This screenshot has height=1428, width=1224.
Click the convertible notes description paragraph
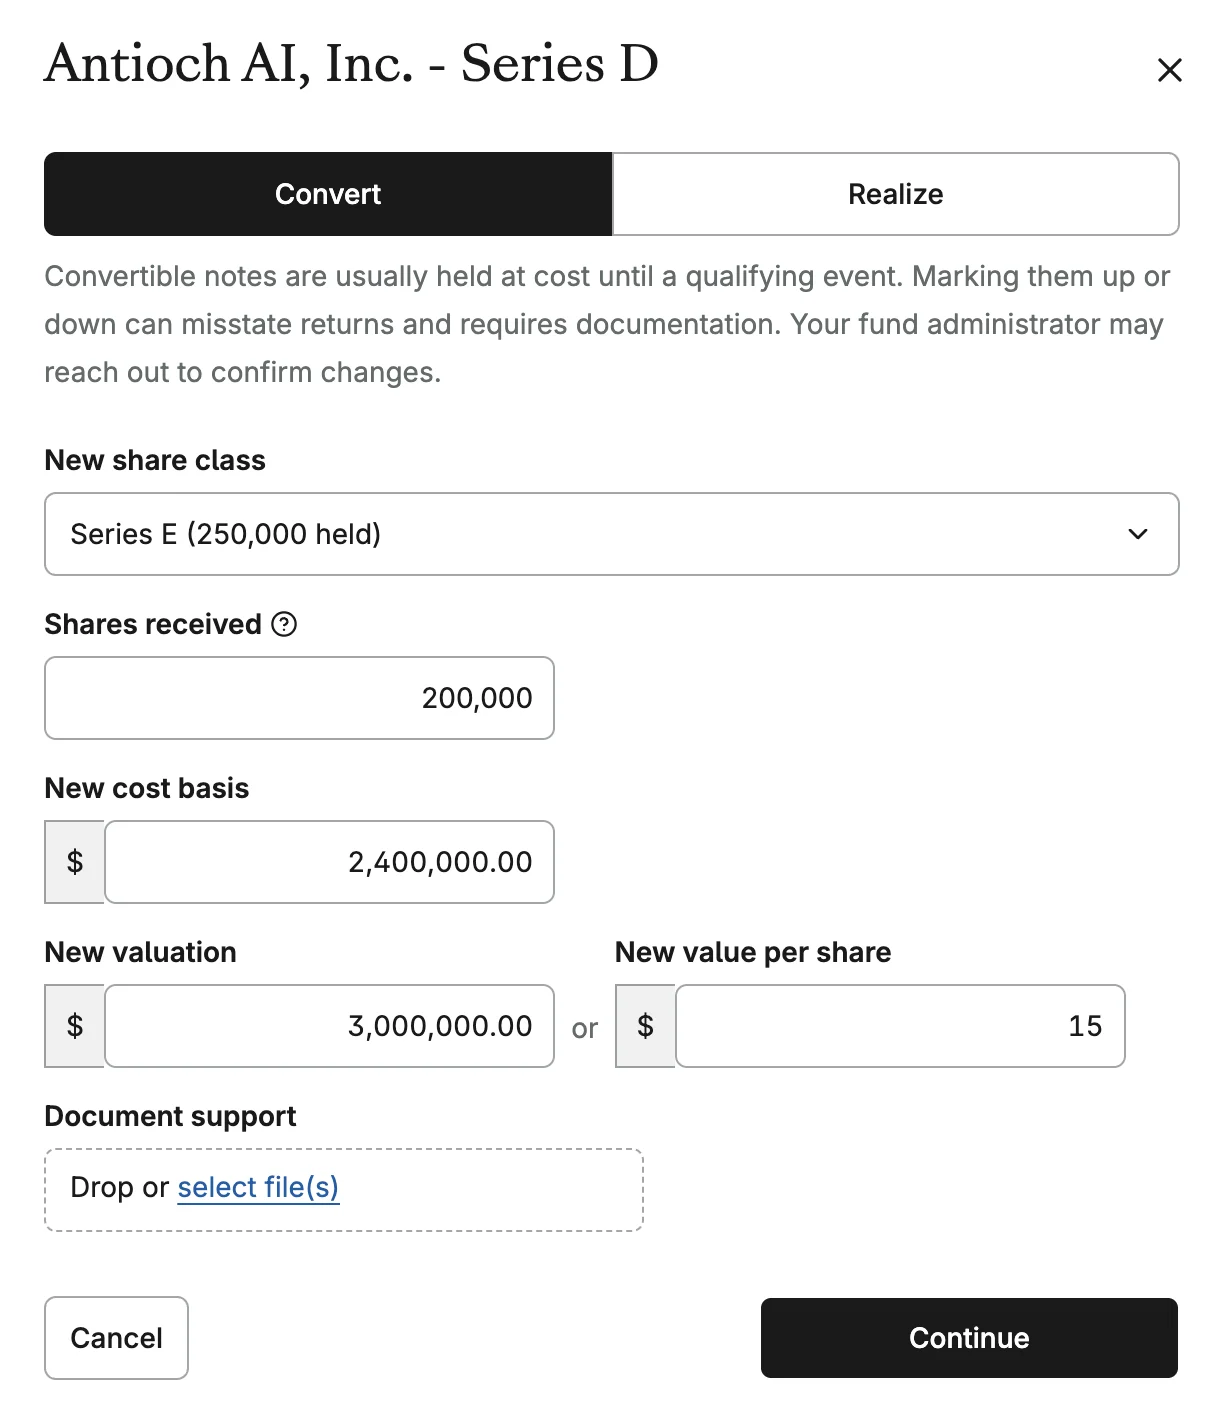(x=607, y=324)
